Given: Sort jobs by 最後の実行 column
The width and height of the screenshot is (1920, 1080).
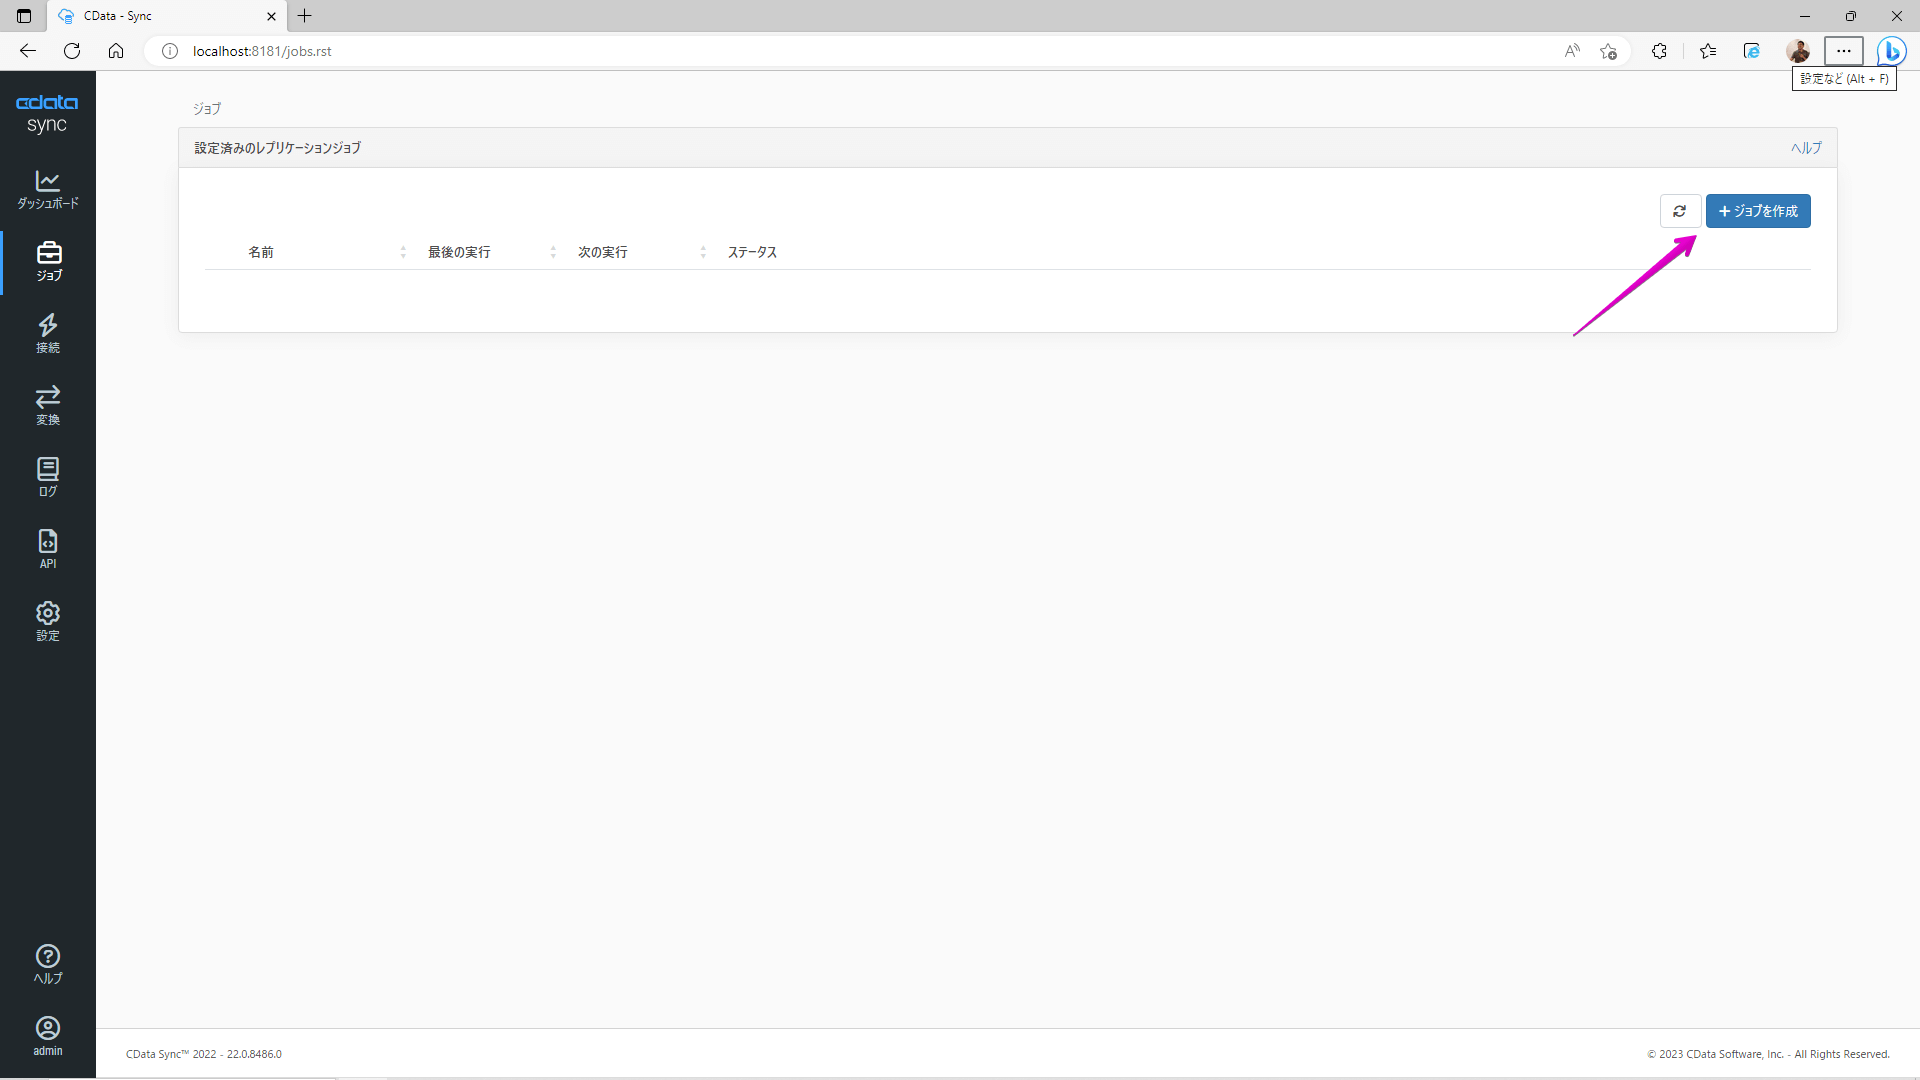Looking at the screenshot, I should (x=459, y=252).
